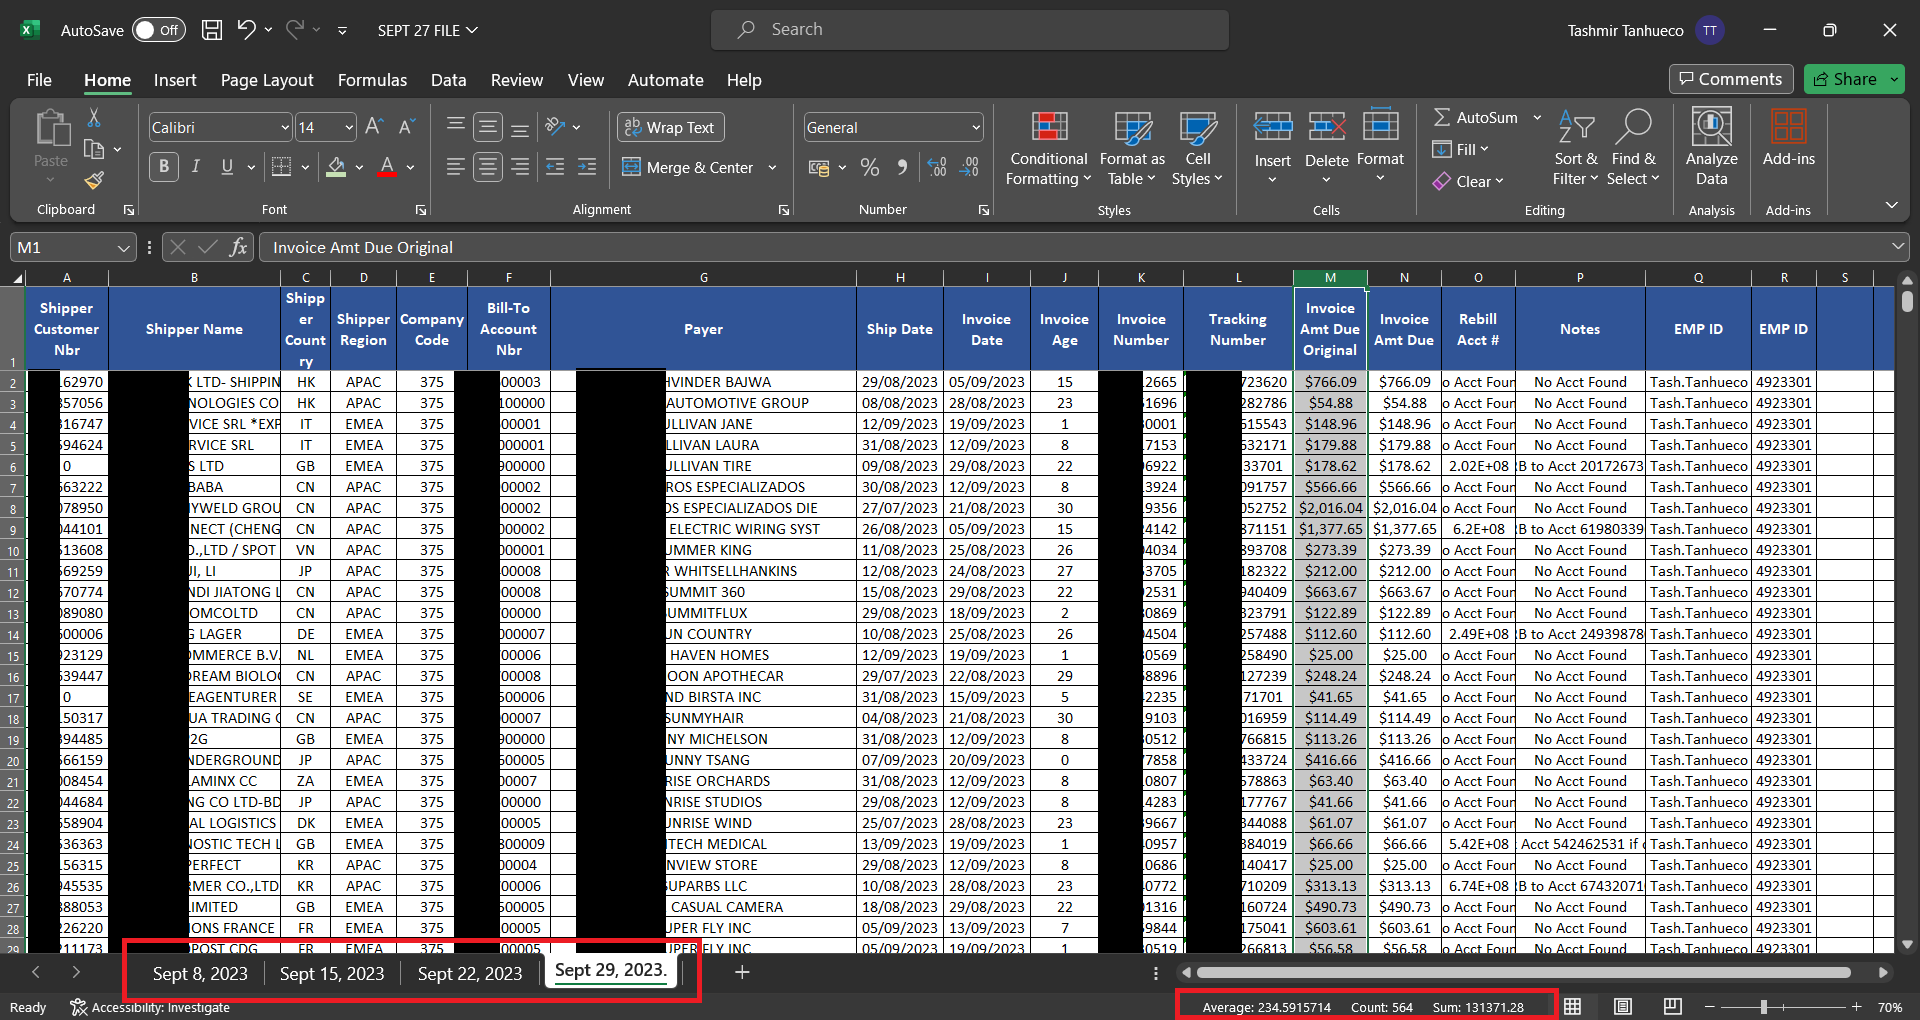1920x1020 pixels.
Task: Open the Comments pane
Action: 1731,79
